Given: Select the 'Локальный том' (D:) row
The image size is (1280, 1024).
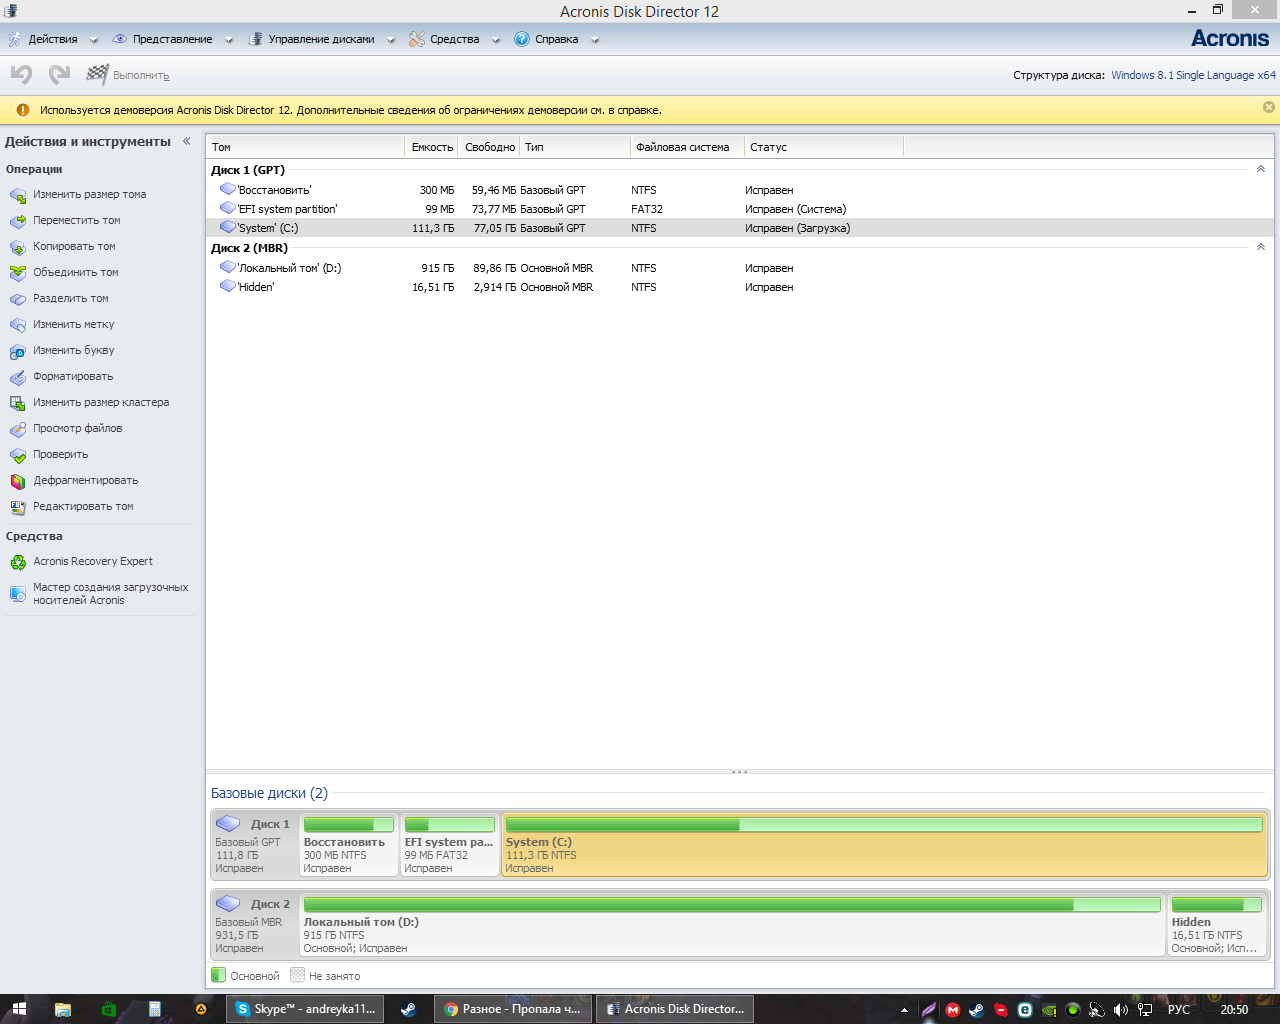Looking at the screenshot, I should tap(740, 268).
